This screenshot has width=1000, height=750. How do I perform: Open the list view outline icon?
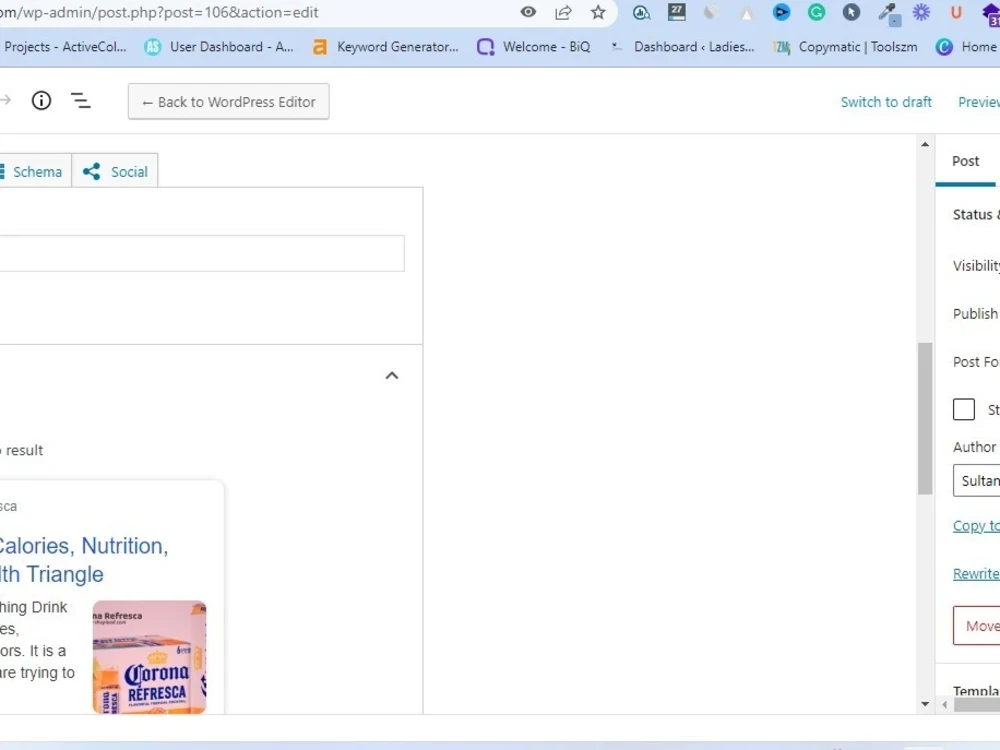(81, 100)
